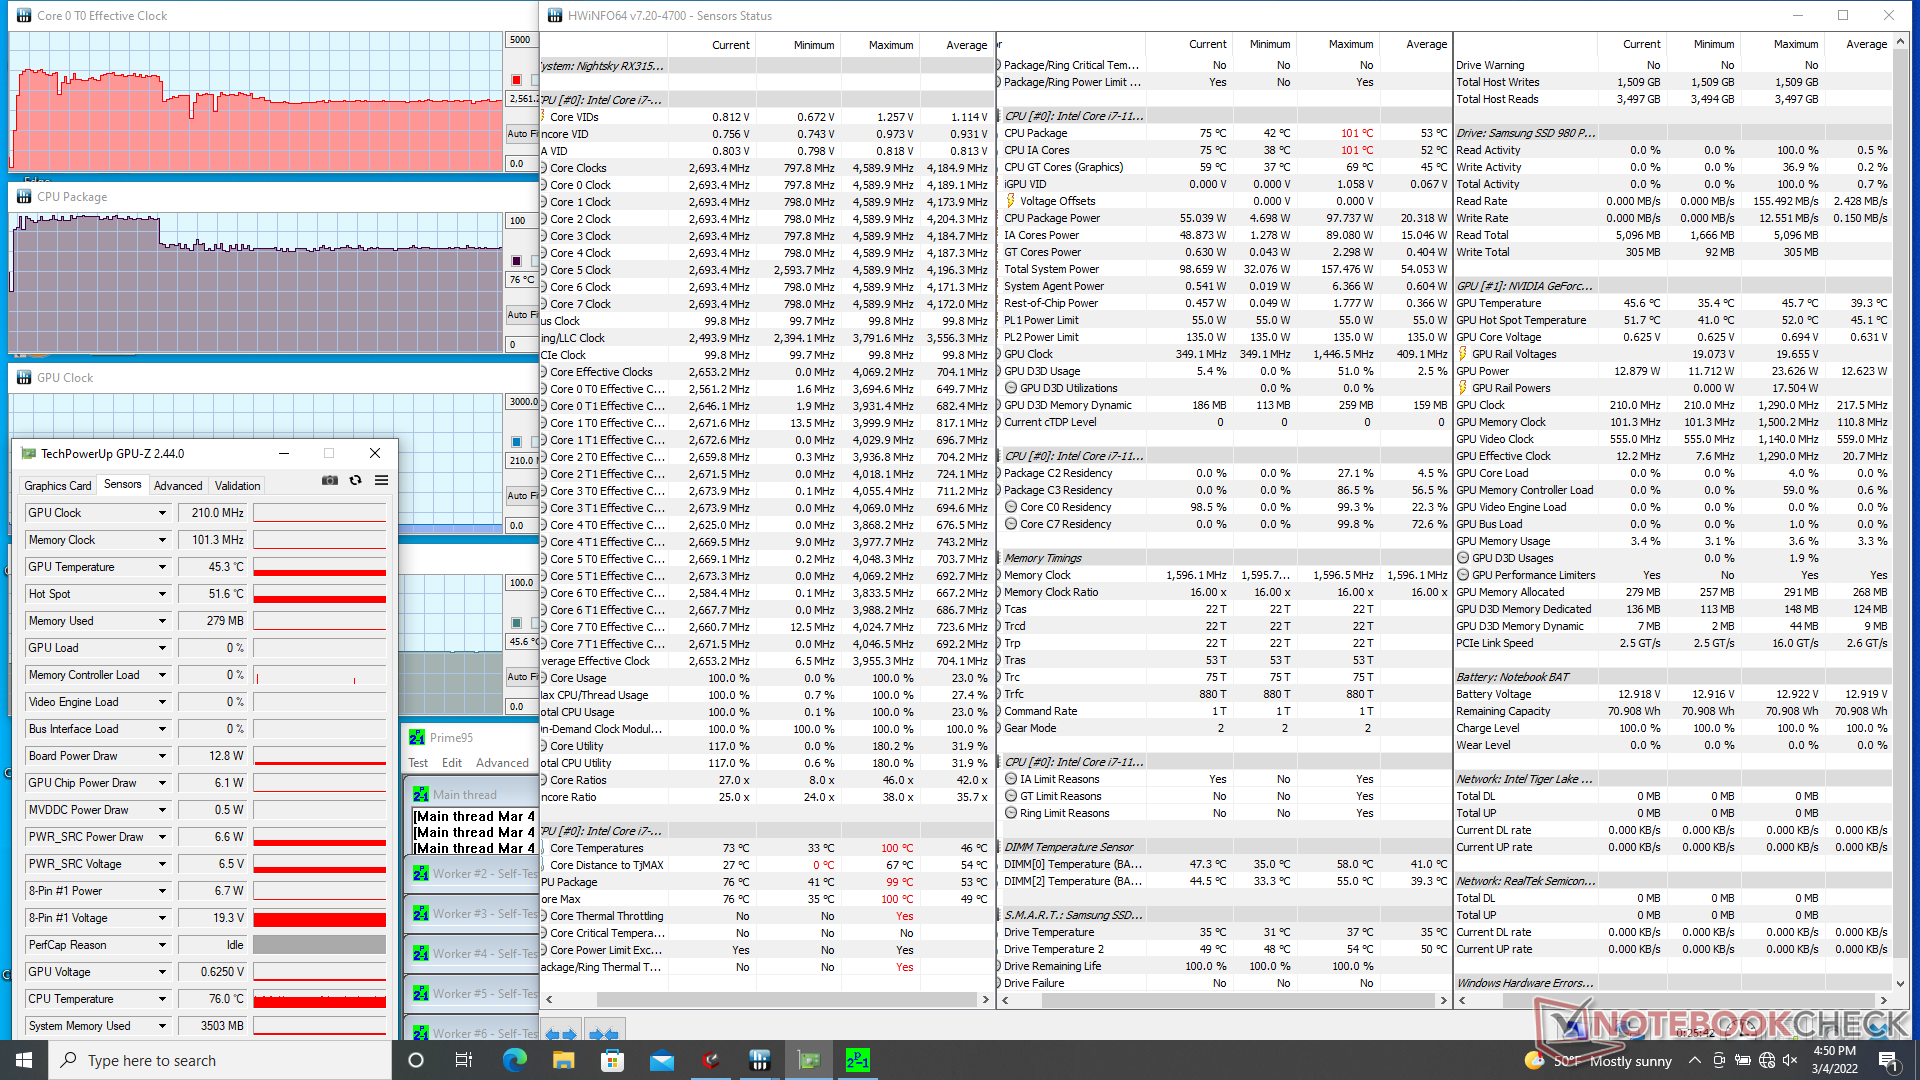The height and width of the screenshot is (1080, 1920).
Task: Open the Windows Start menu
Action: pyautogui.click(x=24, y=1060)
